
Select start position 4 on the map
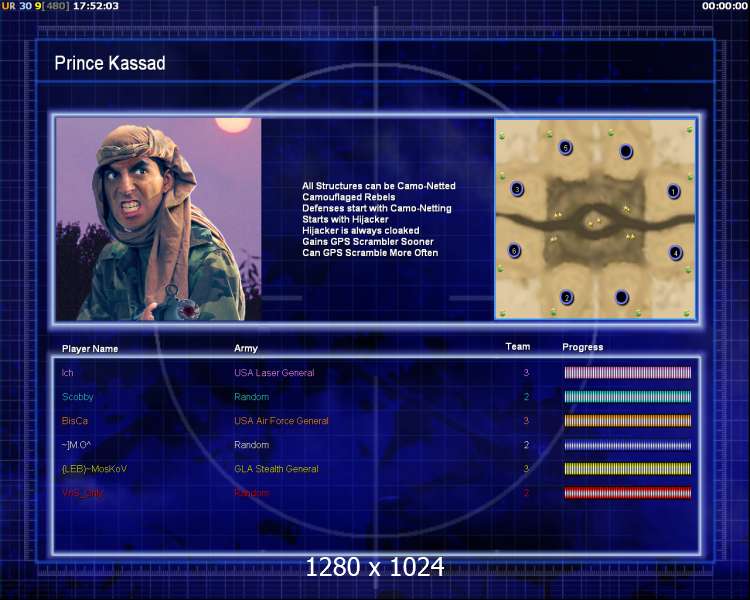tap(675, 253)
